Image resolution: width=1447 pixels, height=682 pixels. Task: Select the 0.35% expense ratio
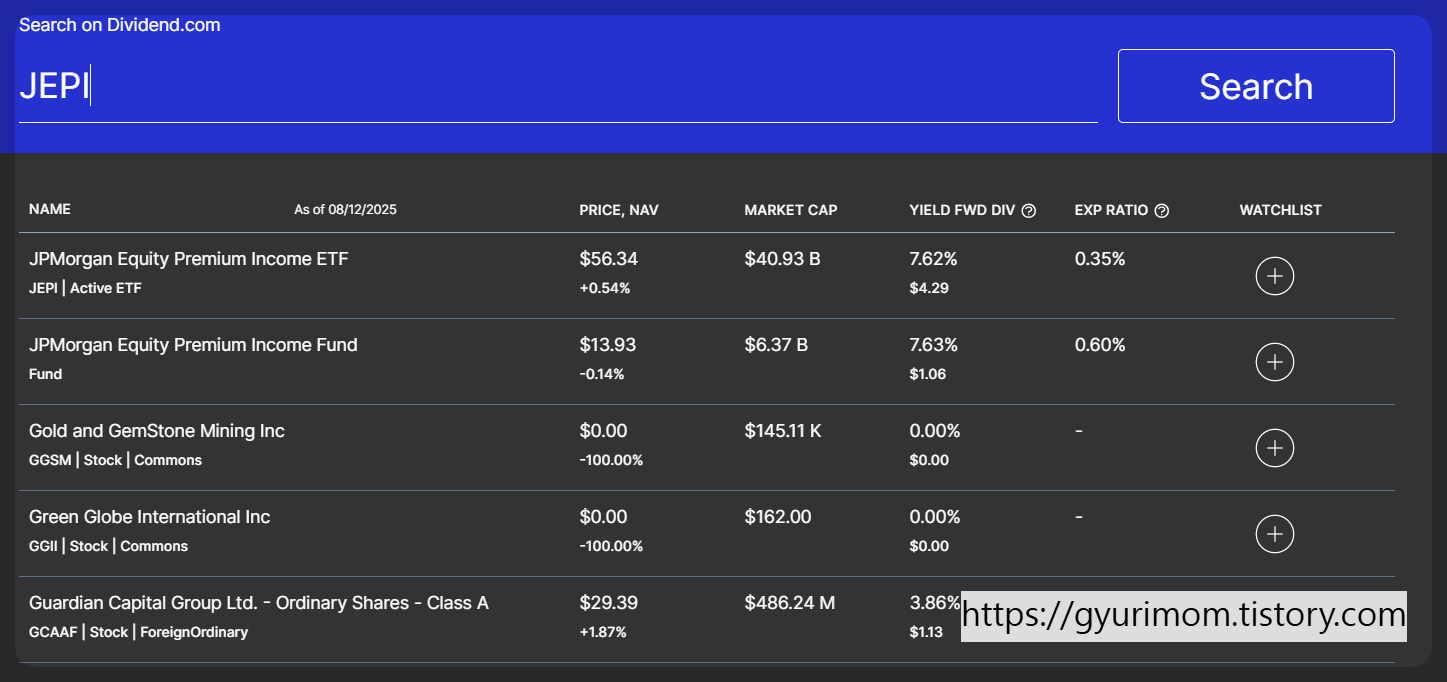tap(1100, 259)
